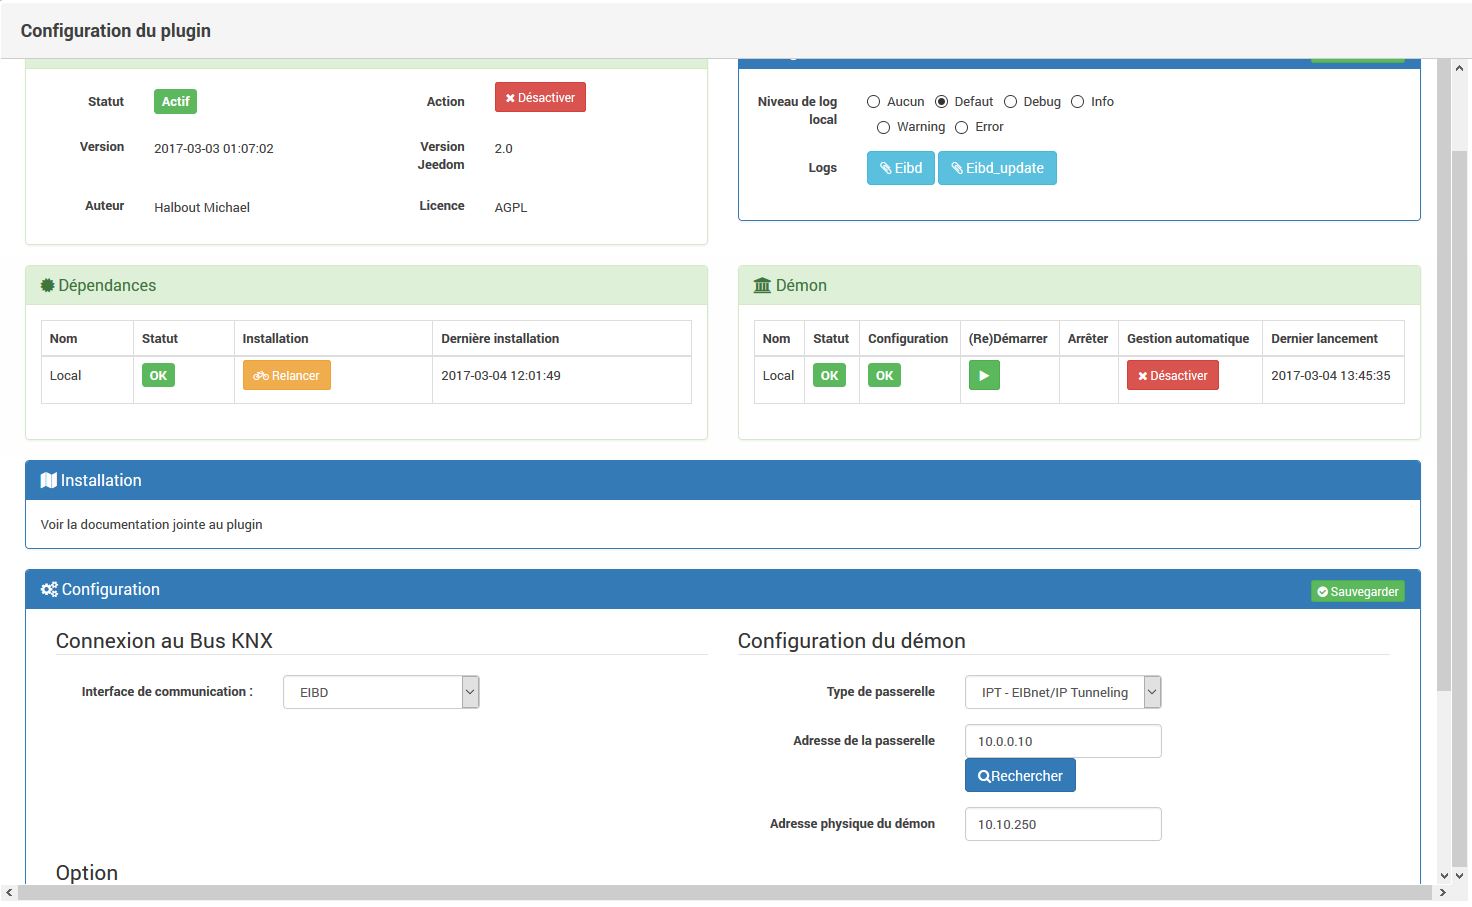Click the Arrêter column header
1472x907 pixels.
(1088, 339)
